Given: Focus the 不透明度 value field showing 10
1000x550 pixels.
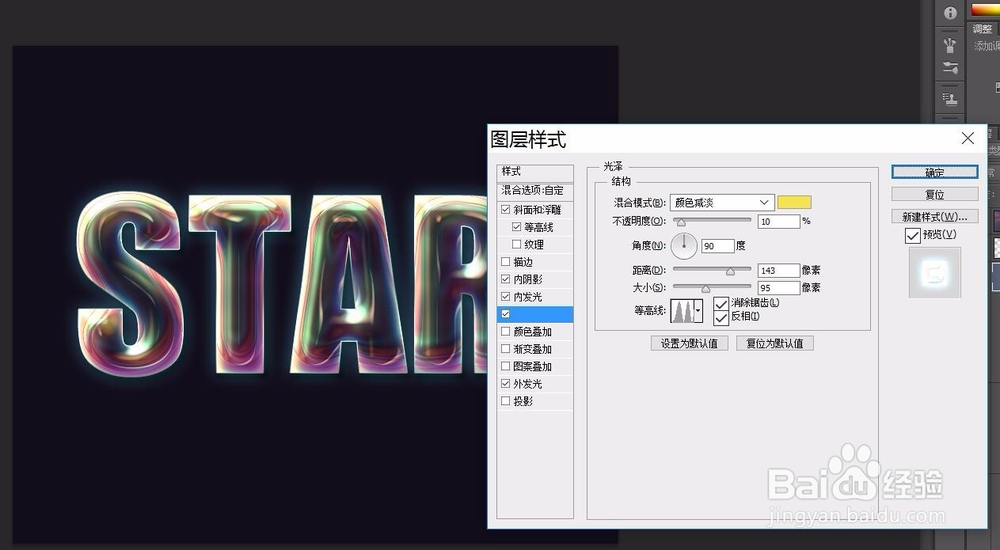Looking at the screenshot, I should click(779, 221).
